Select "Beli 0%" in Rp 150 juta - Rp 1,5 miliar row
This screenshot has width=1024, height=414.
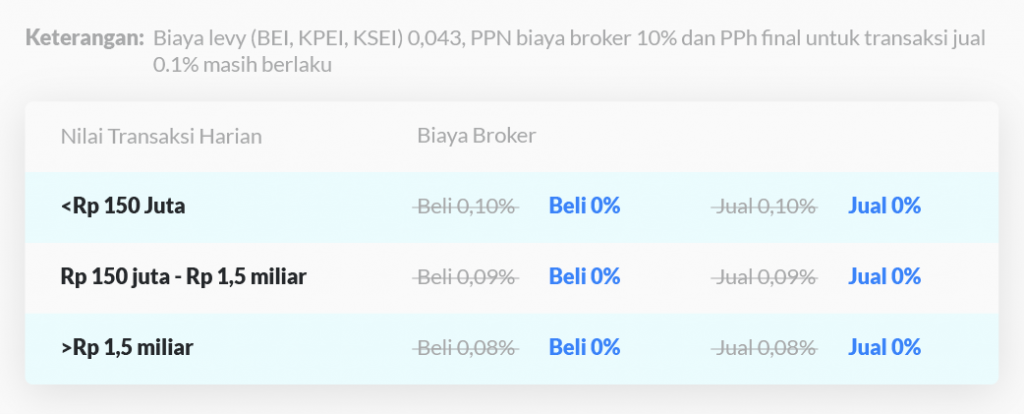584,276
